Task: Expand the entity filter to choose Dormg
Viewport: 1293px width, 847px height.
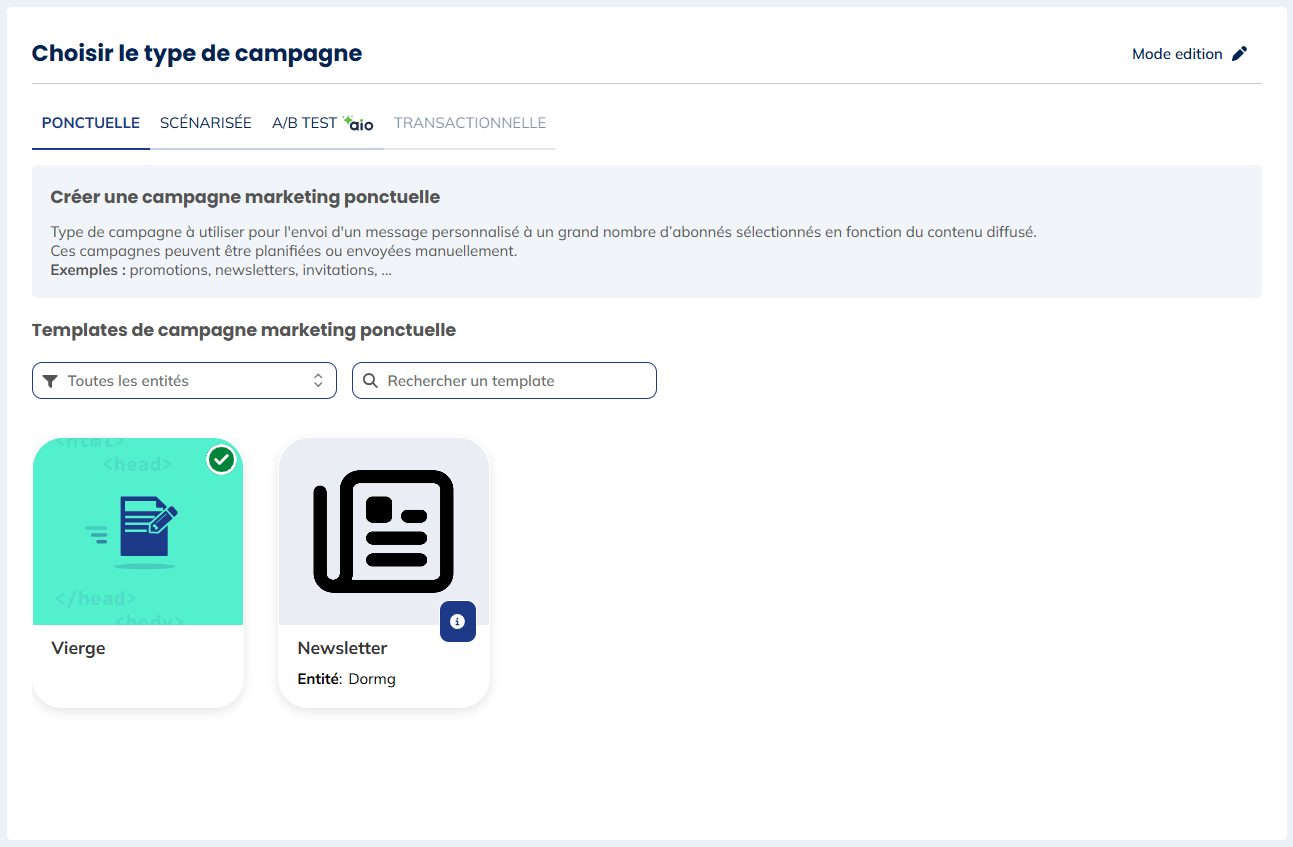Action: click(184, 380)
